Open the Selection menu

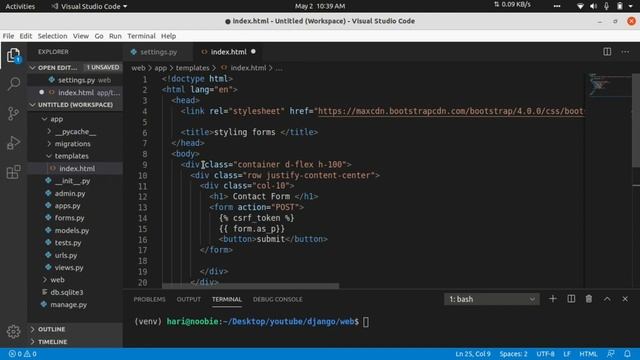click(x=52, y=36)
